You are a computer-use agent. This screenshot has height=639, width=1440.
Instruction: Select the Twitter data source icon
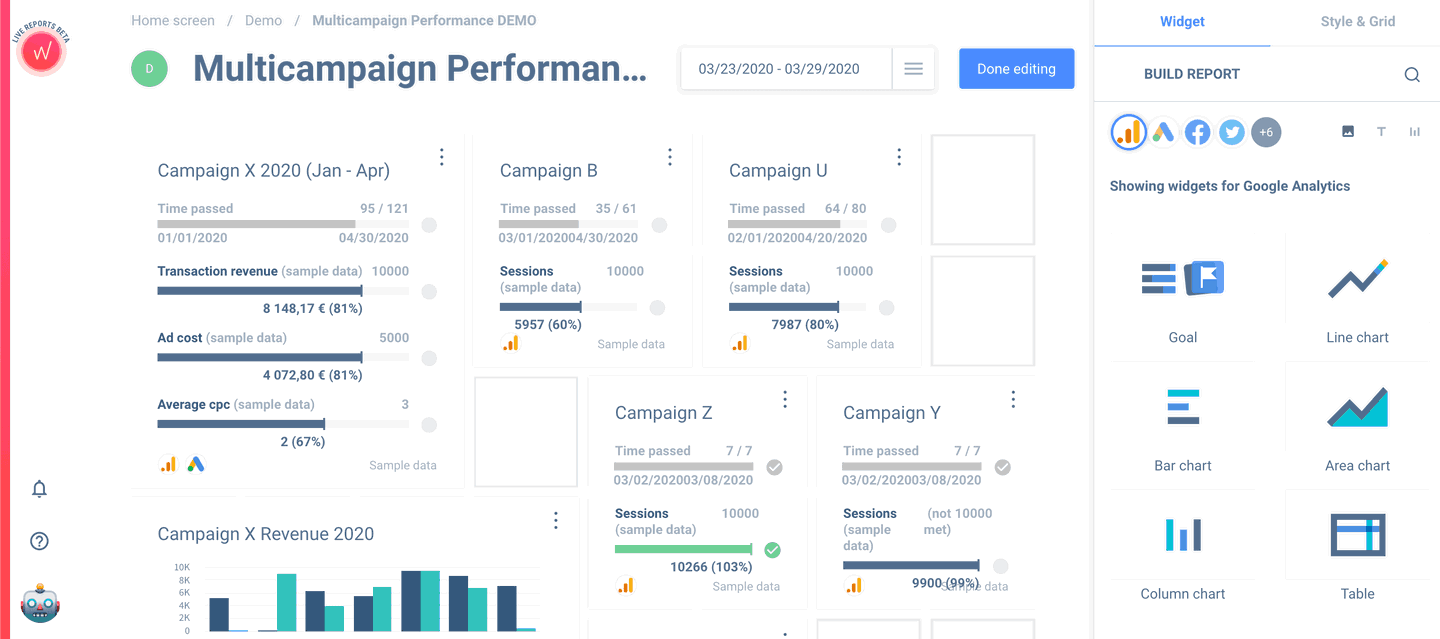(x=1231, y=131)
